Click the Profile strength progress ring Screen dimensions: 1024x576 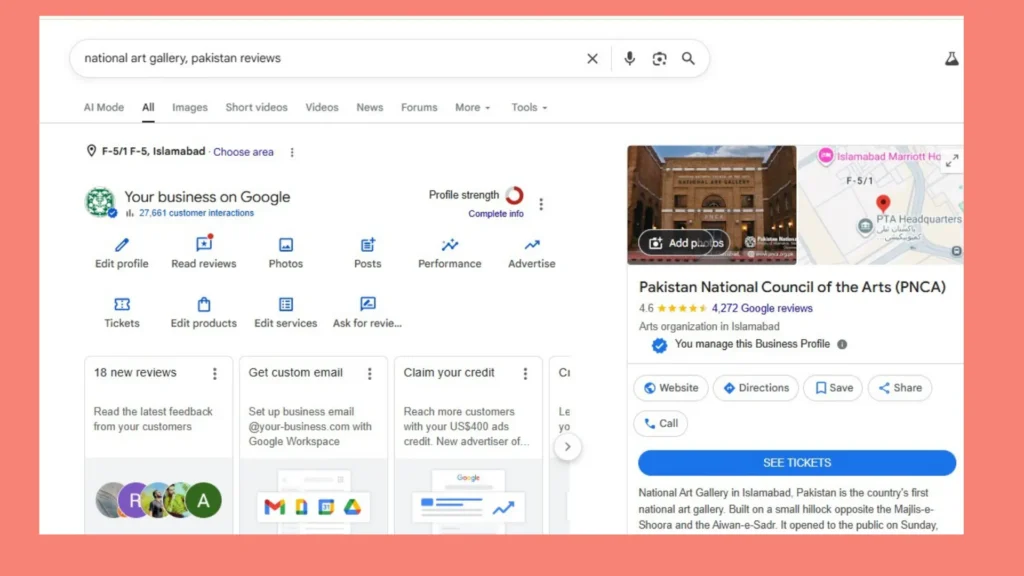(515, 195)
